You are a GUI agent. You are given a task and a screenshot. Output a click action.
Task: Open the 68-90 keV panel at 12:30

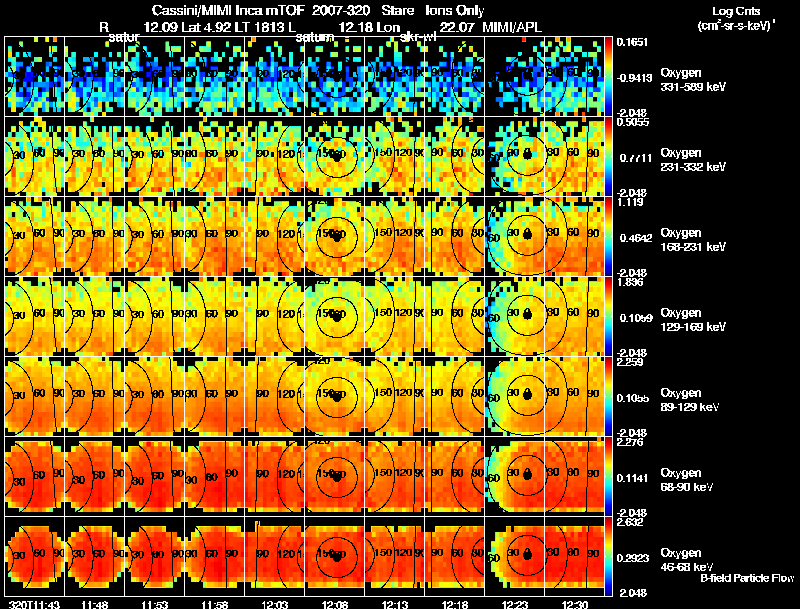coord(574,476)
